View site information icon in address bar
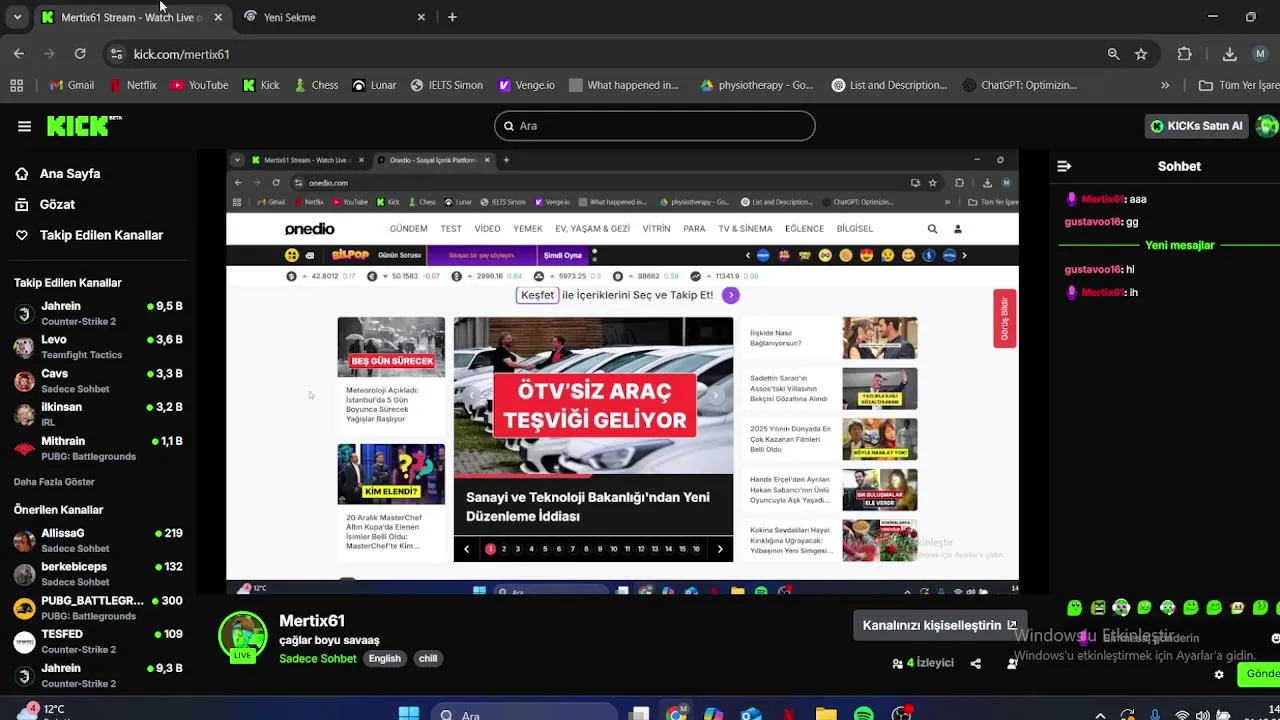The height and width of the screenshot is (720, 1280). tap(116, 54)
